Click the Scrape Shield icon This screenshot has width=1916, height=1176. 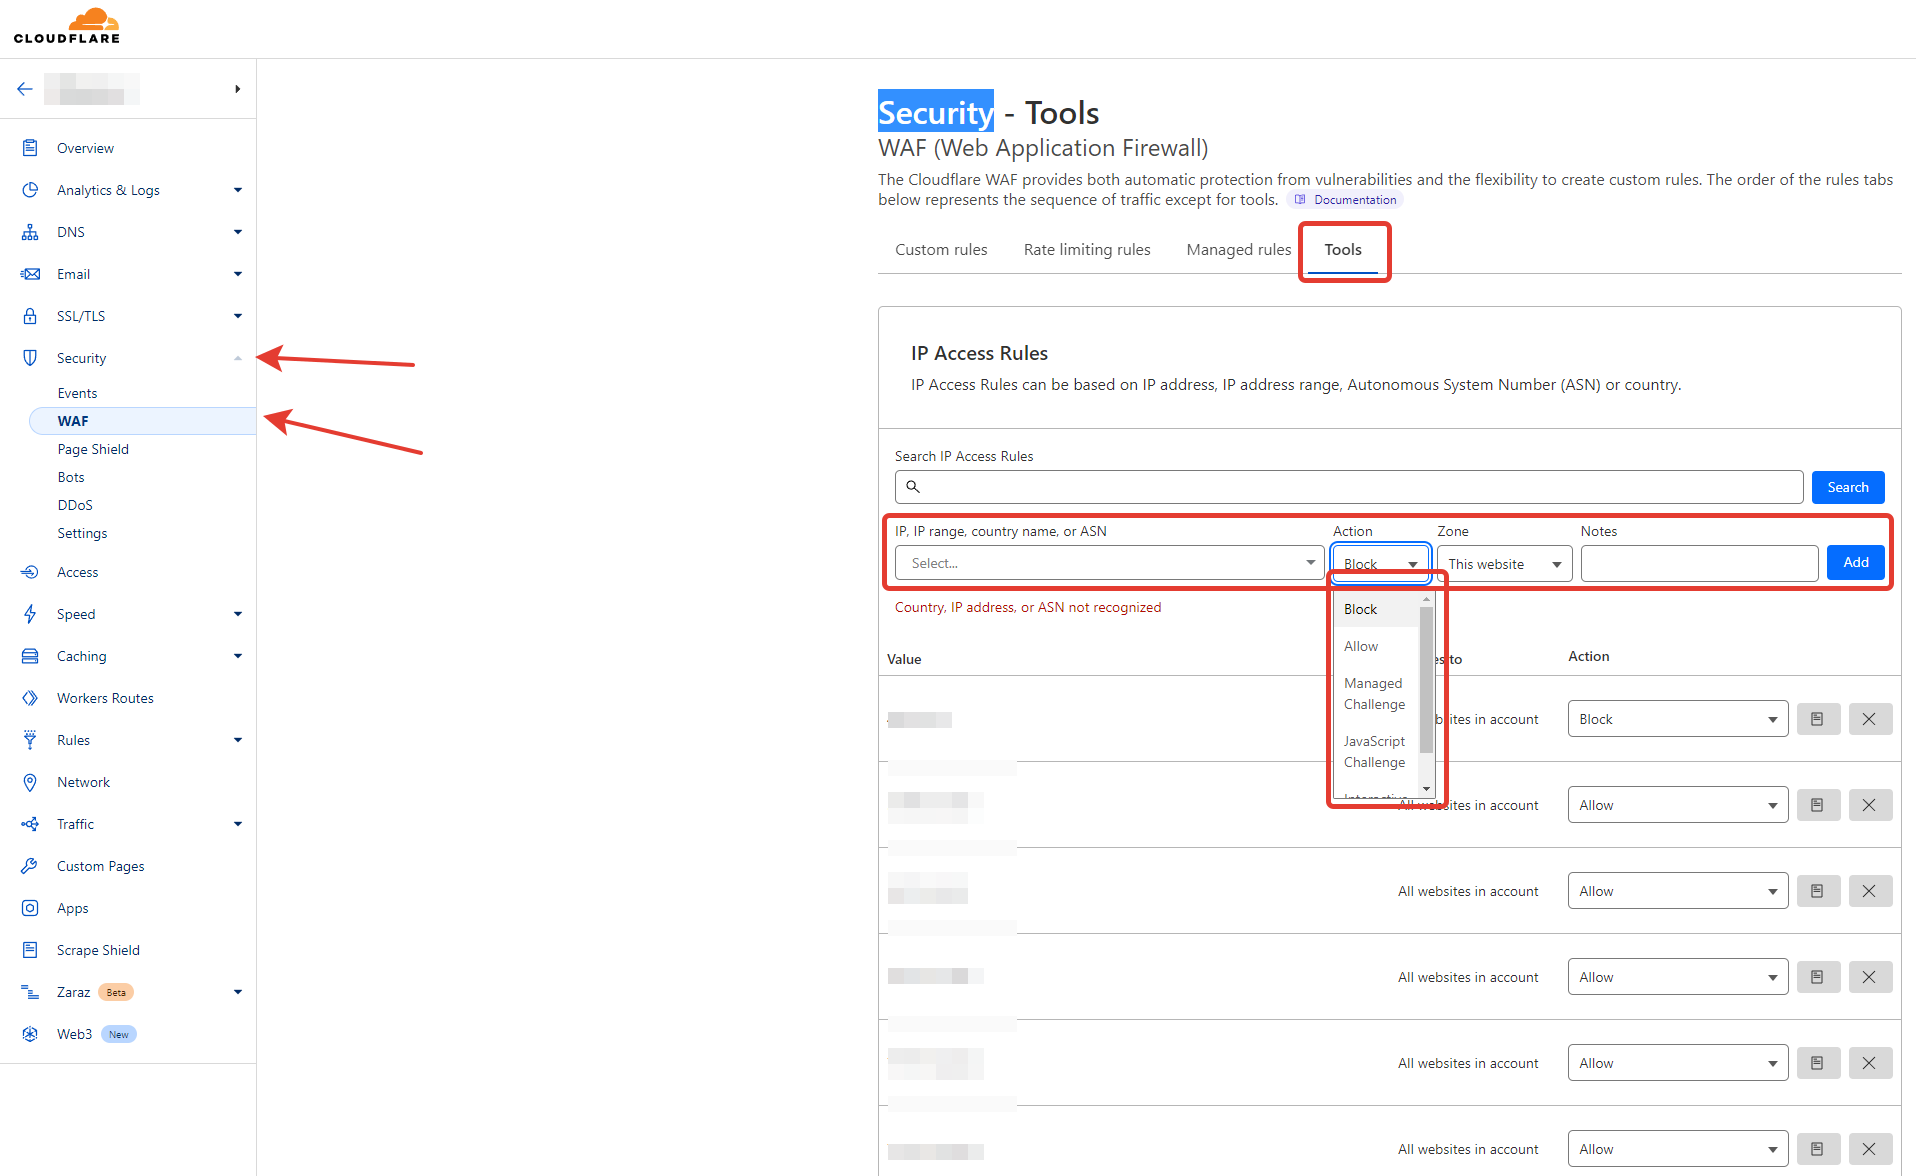(x=30, y=950)
